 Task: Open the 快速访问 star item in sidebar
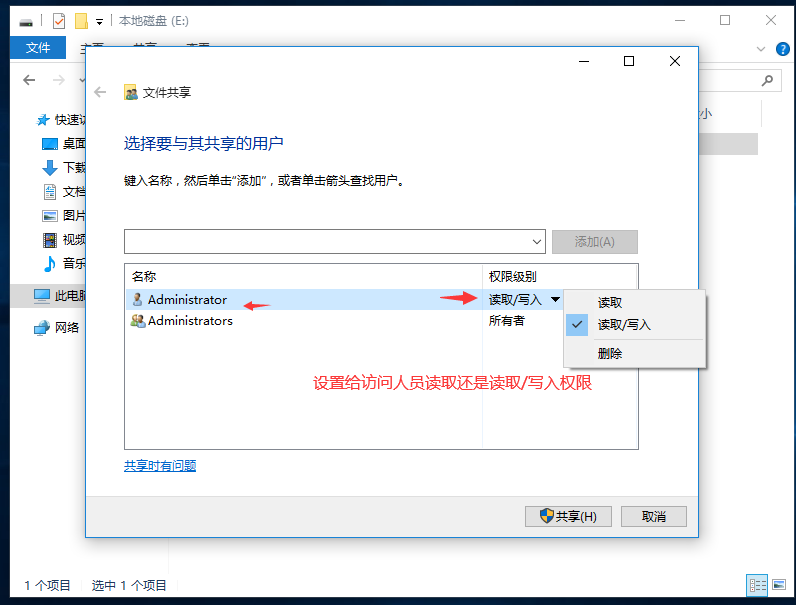pos(44,119)
